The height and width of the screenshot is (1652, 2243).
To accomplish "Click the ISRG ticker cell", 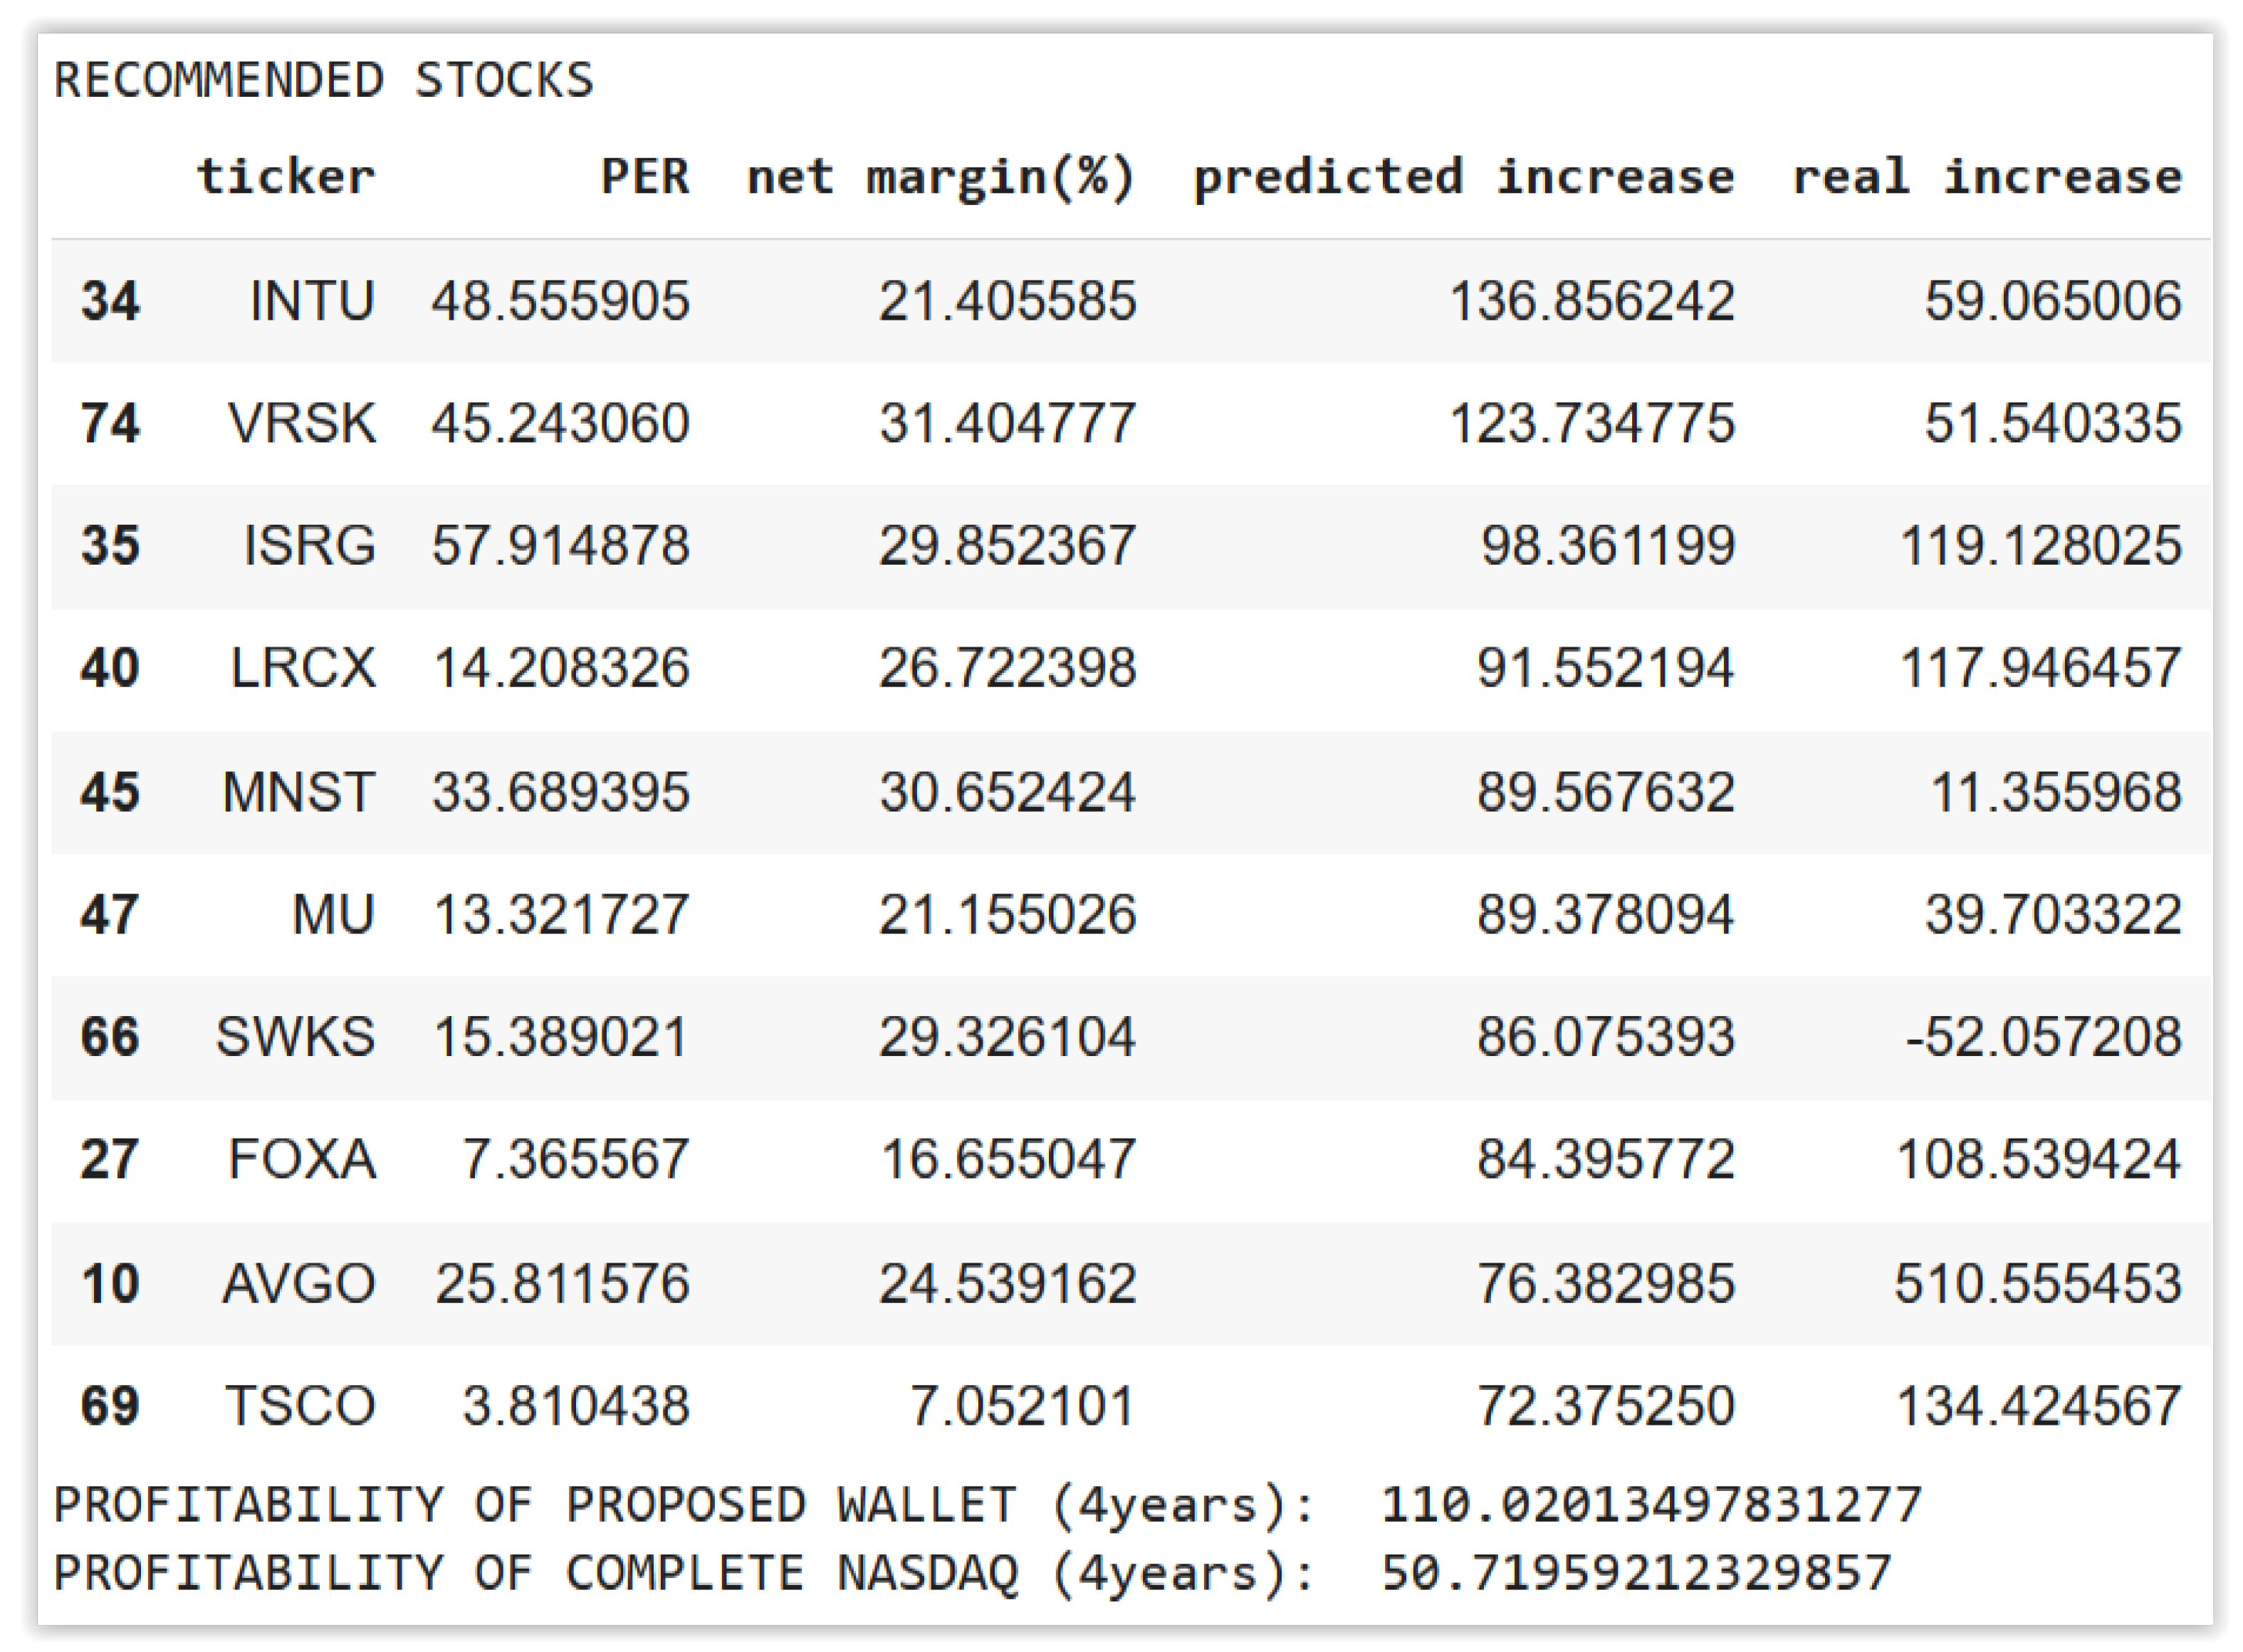I will tap(310, 546).
